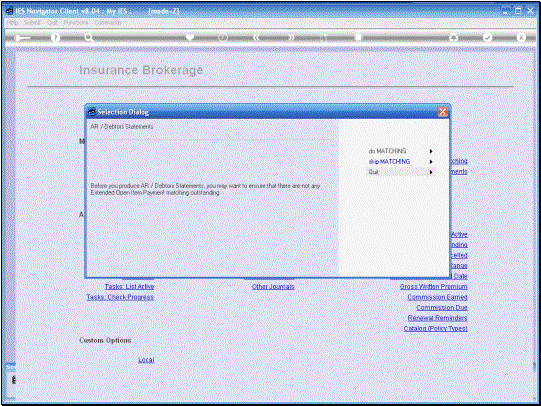This screenshot has height=406, width=541.
Task: Open the Local link under Custom Options
Action: click(146, 360)
